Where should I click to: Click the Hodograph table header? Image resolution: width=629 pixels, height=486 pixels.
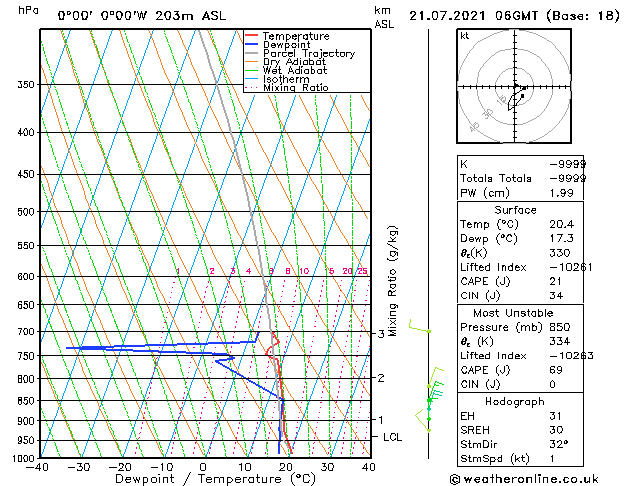(x=515, y=402)
